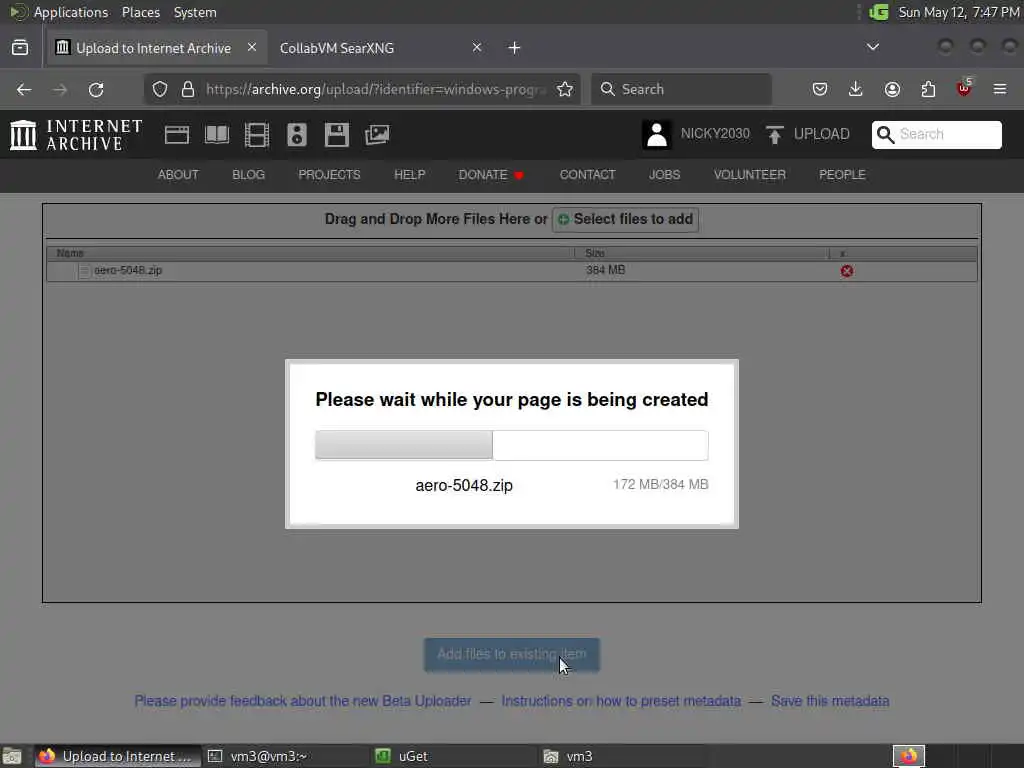Click the Save this metadata link
The height and width of the screenshot is (768, 1024).
click(x=830, y=701)
